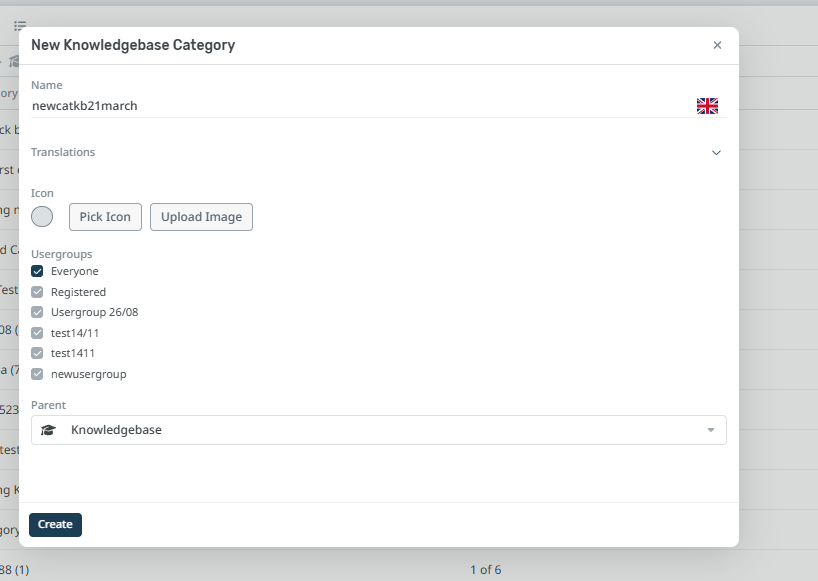Image resolution: width=818 pixels, height=581 pixels.
Task: Click the circular icon preview placeholder
Action: point(42,217)
